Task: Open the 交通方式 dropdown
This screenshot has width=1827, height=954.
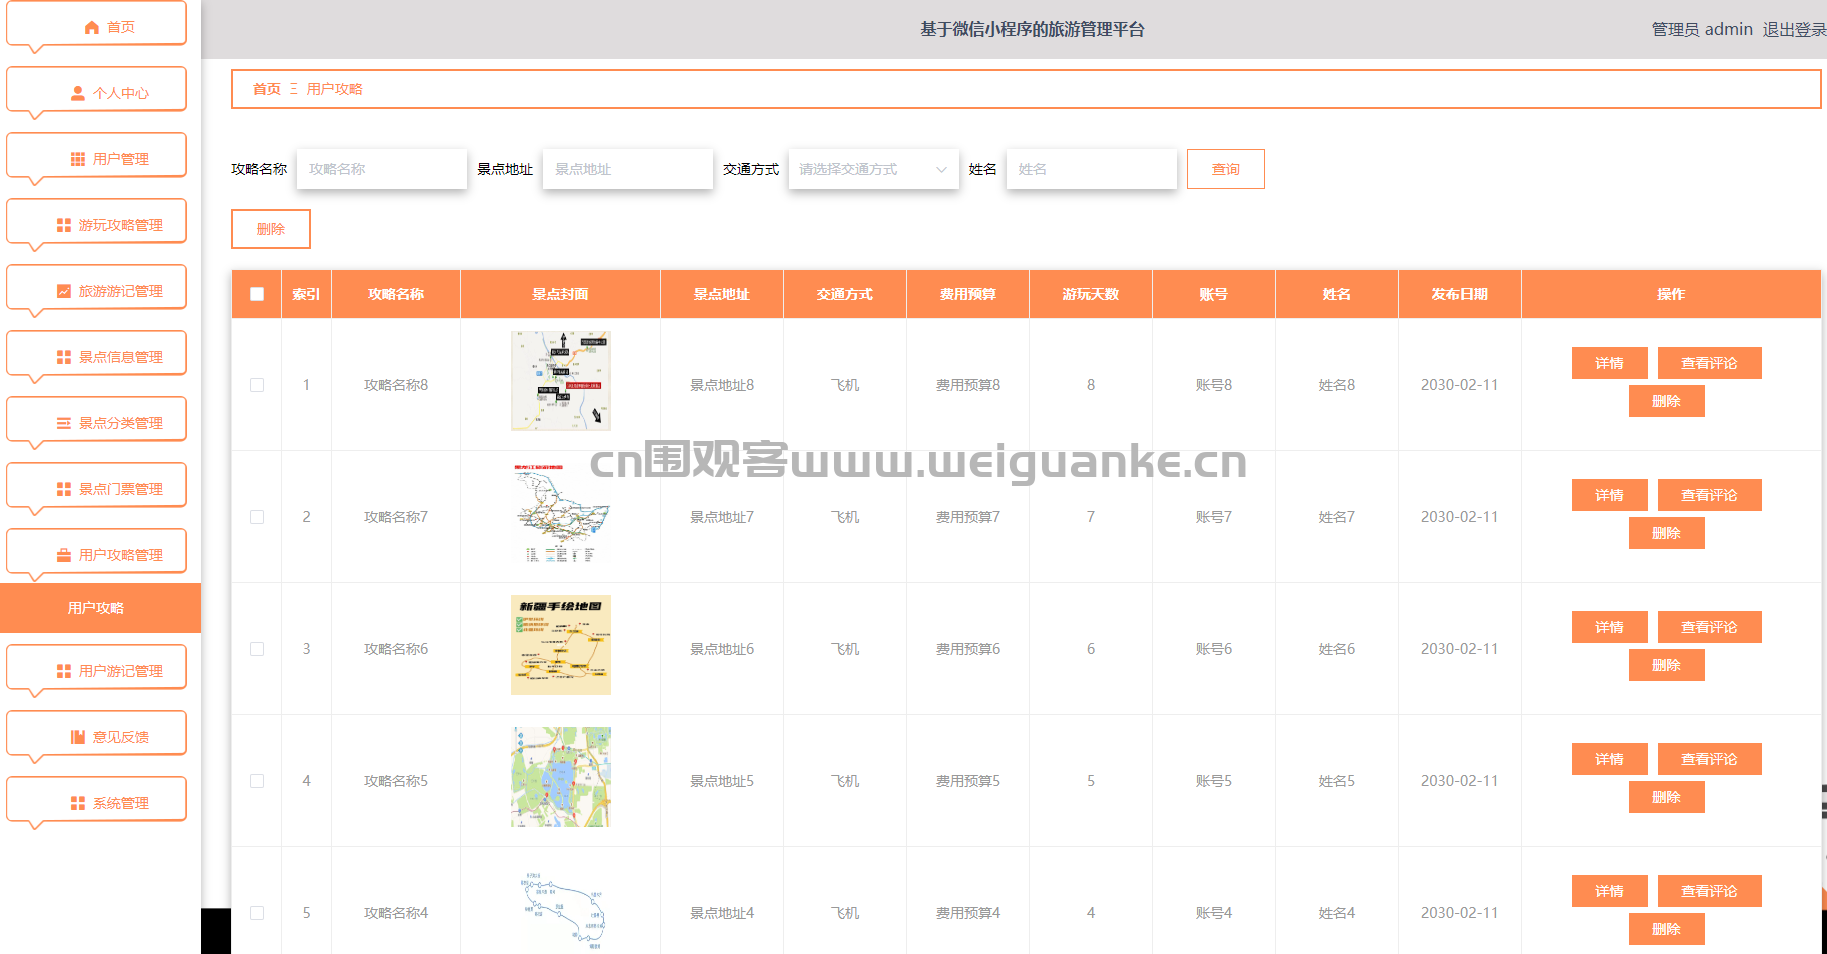Action: click(872, 169)
